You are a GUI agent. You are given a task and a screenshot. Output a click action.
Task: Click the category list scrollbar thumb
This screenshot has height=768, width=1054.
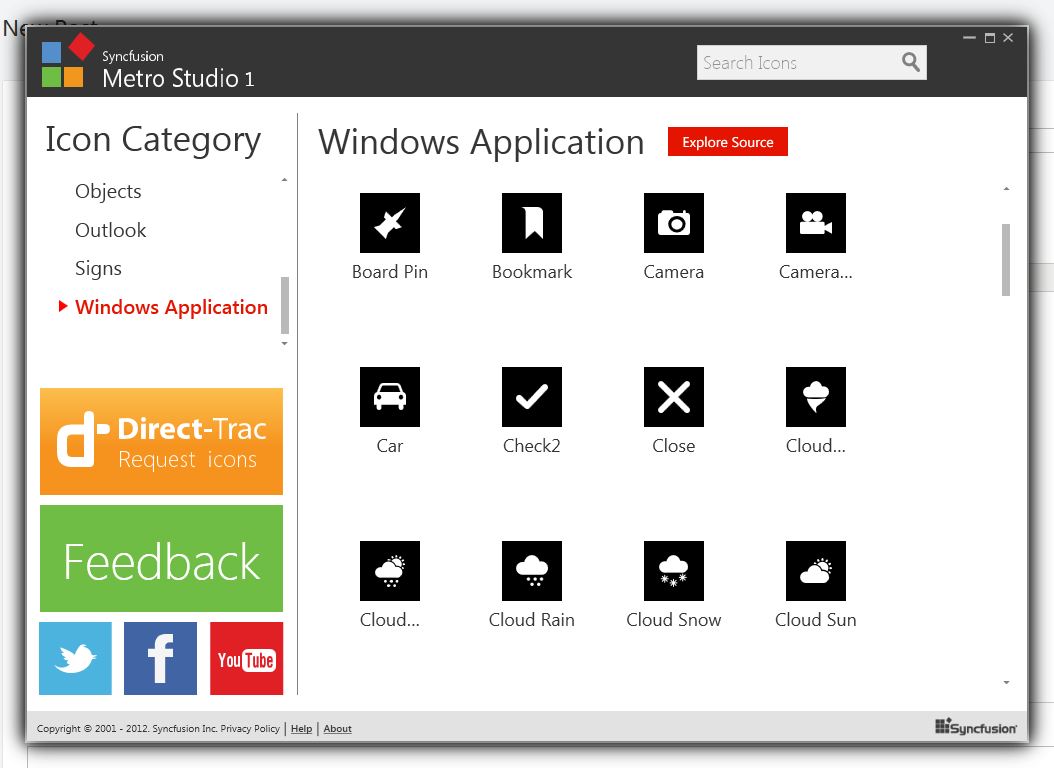[285, 305]
